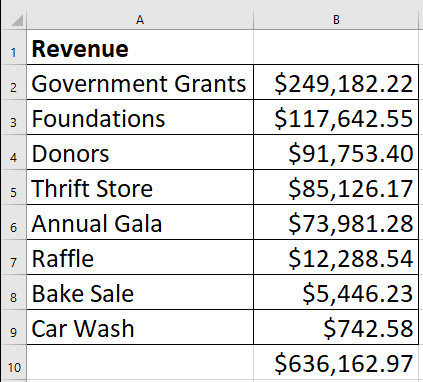This screenshot has height=382, width=423.
Task: Select row 4 header
Action: click(x=14, y=152)
